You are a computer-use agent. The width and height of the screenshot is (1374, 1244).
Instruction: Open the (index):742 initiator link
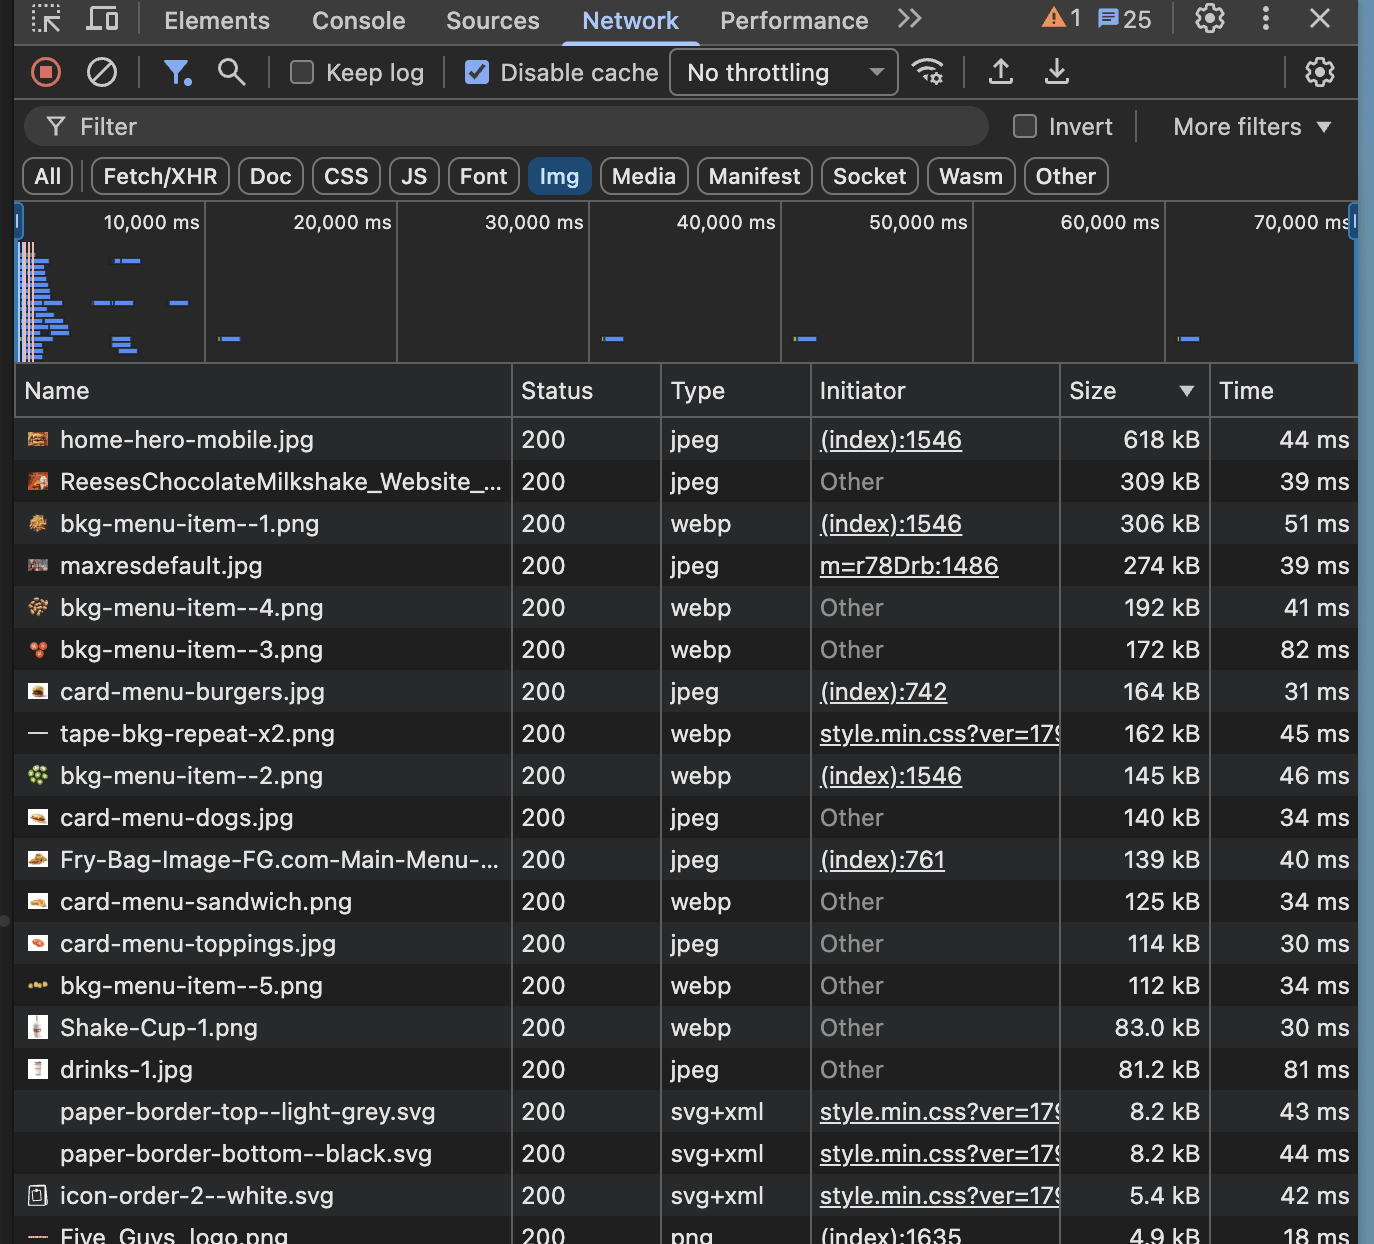pyautogui.click(x=883, y=692)
